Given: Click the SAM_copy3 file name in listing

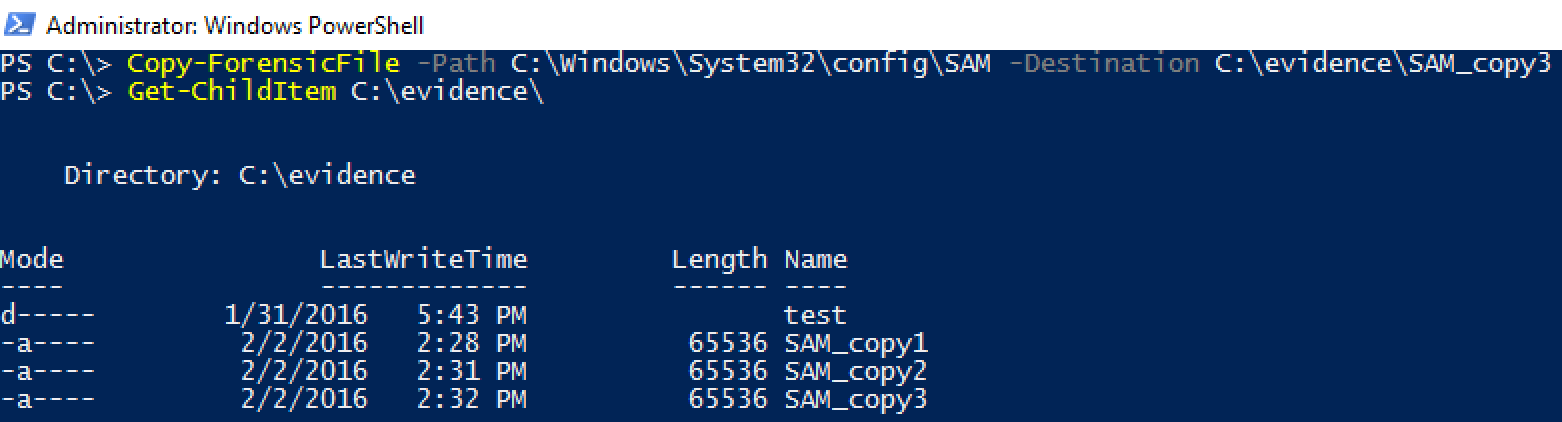Looking at the screenshot, I should tap(856, 400).
